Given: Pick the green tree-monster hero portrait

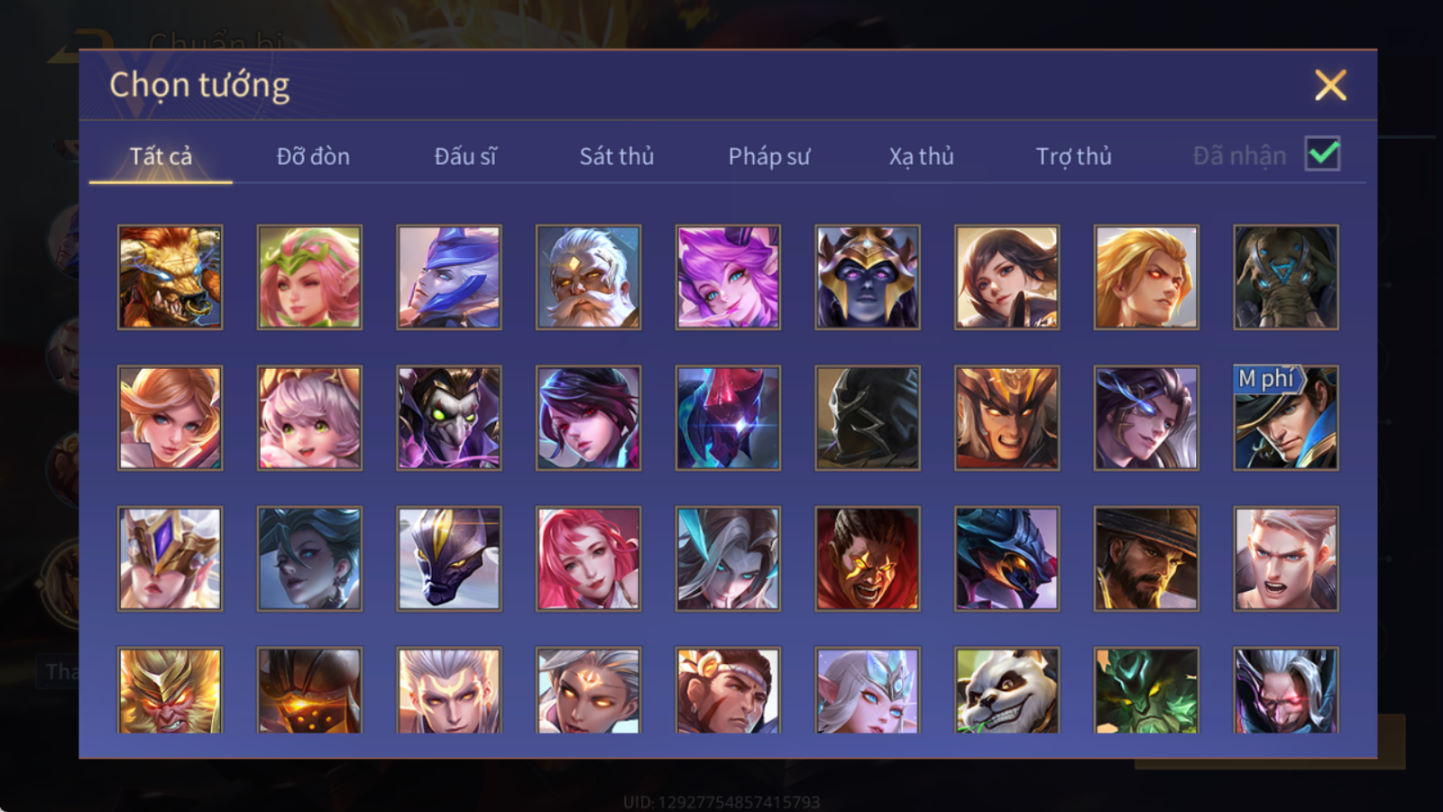Looking at the screenshot, I should 1146,690.
